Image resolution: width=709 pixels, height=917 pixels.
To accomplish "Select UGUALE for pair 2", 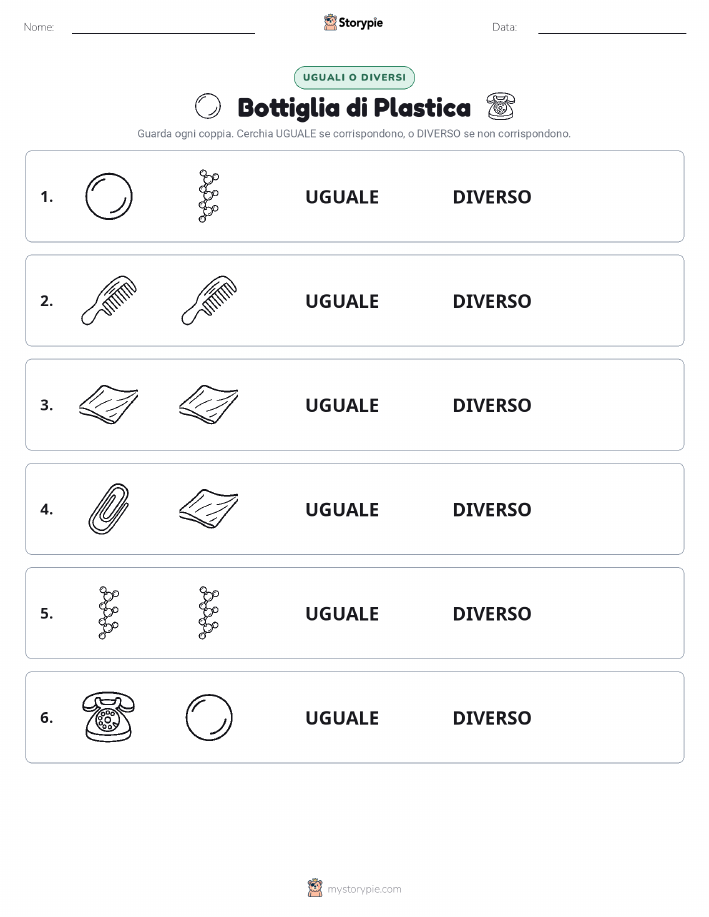I will 342,301.
